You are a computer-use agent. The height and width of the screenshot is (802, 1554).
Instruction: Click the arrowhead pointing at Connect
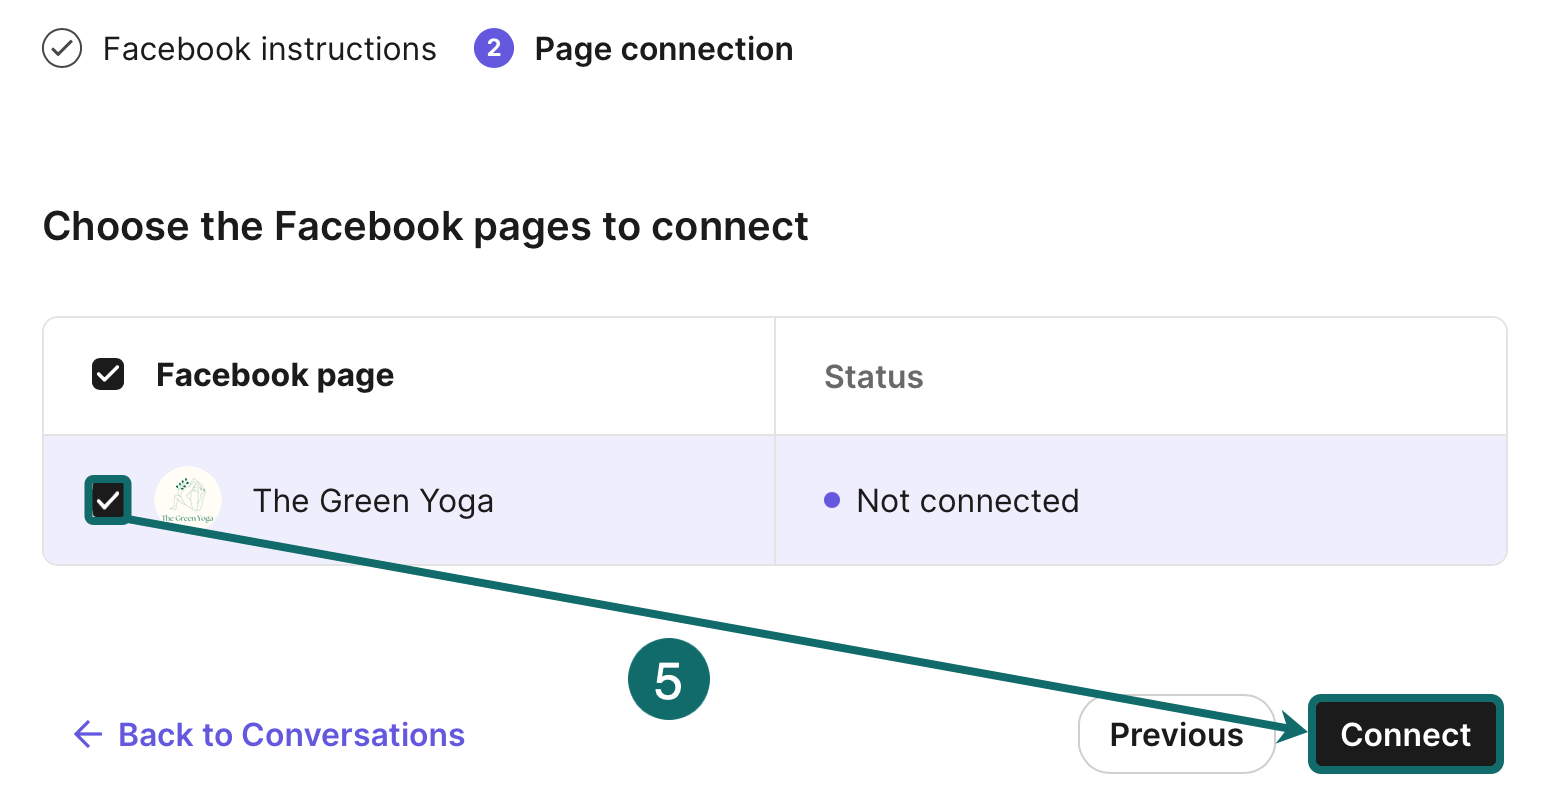pos(1295,725)
